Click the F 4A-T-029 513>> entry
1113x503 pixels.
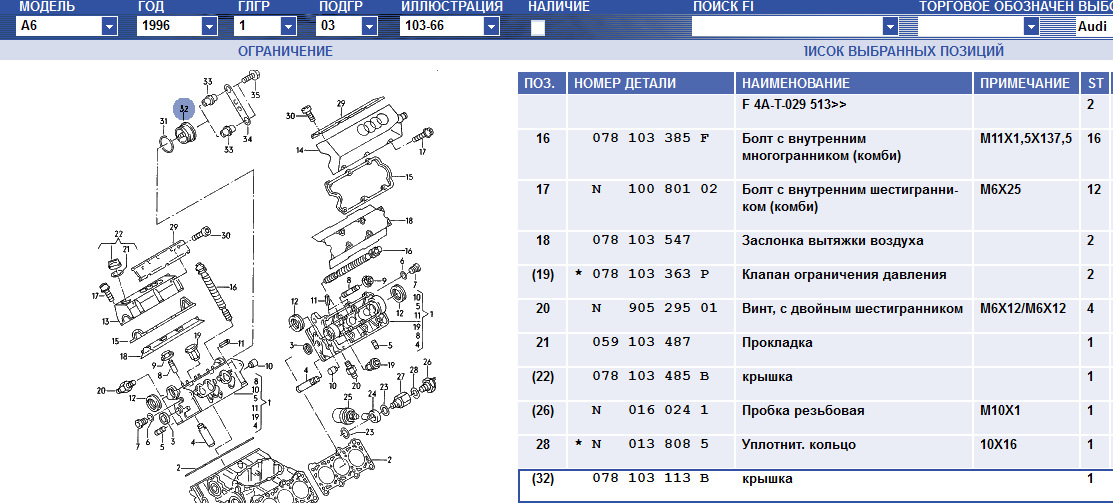(794, 104)
